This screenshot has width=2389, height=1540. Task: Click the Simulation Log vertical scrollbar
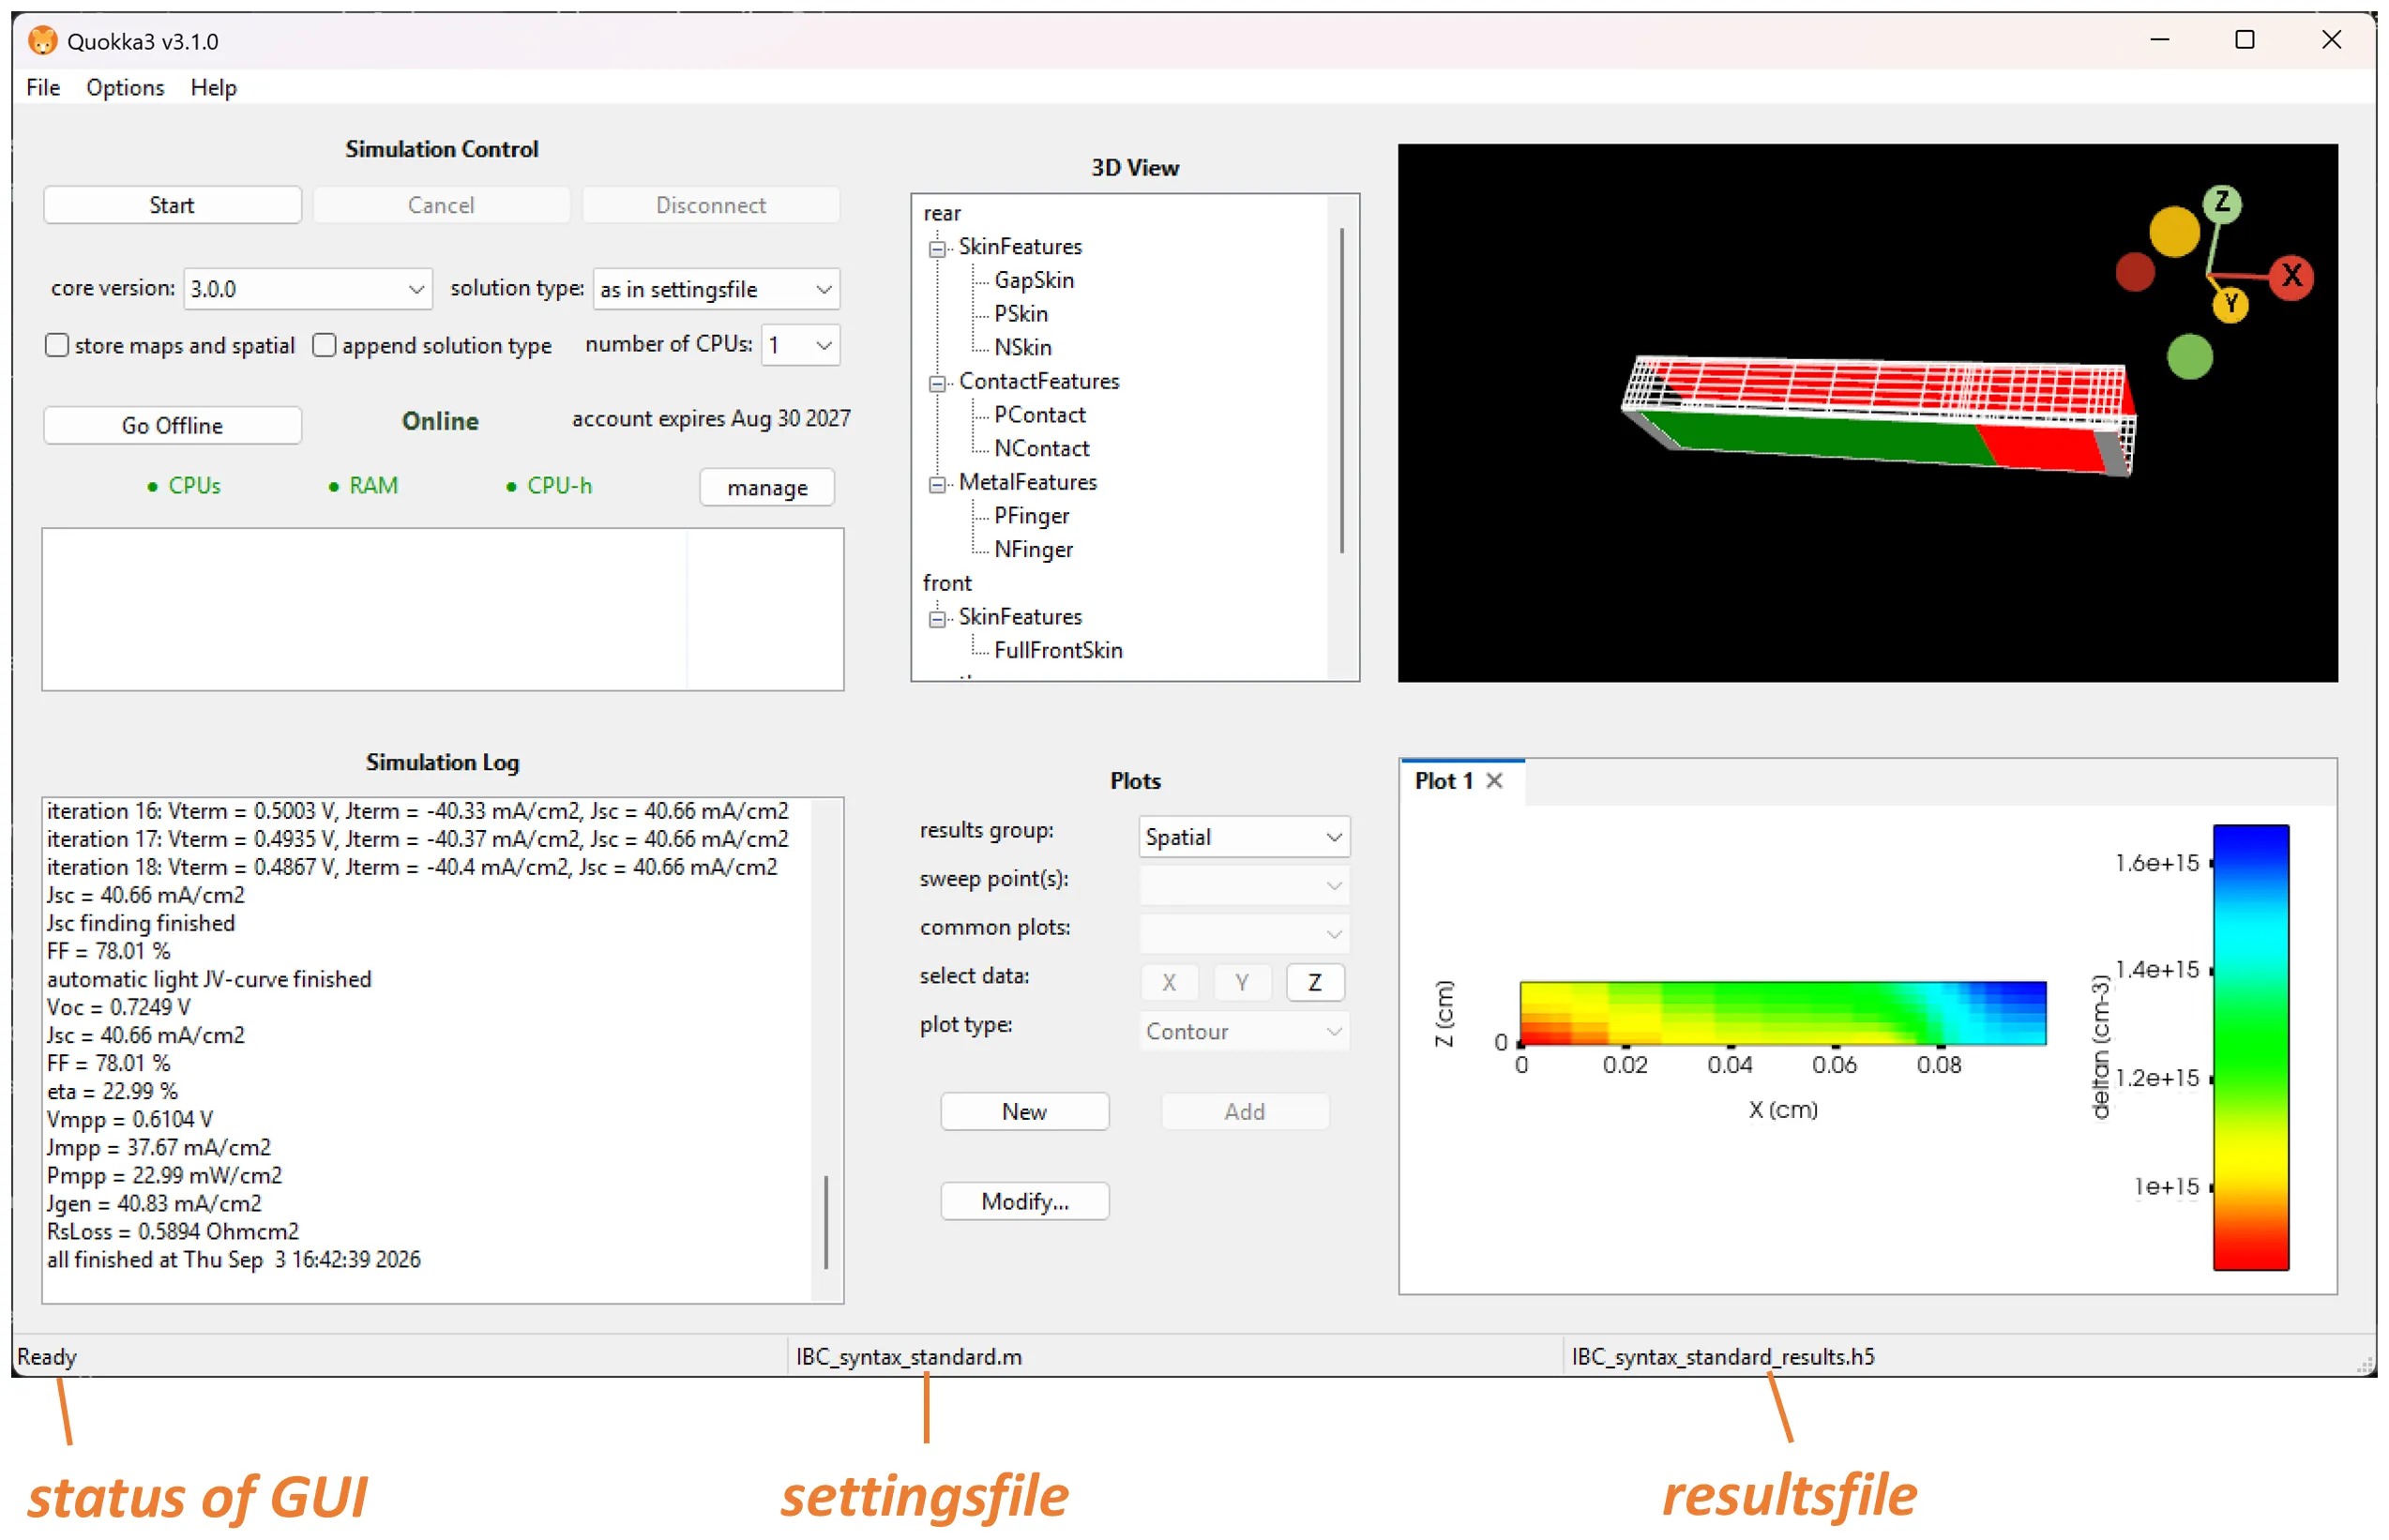click(x=826, y=1222)
